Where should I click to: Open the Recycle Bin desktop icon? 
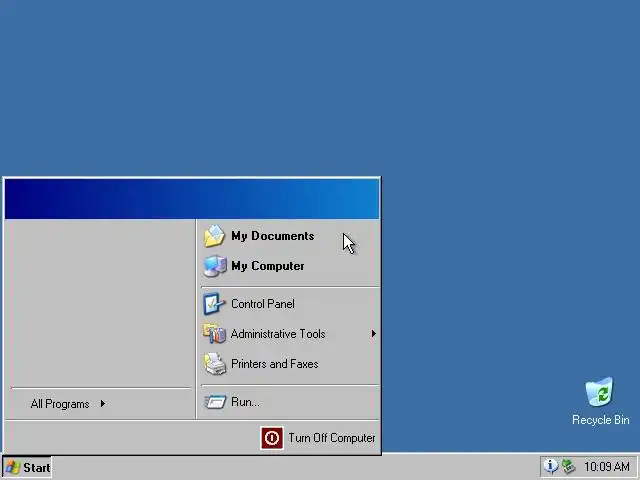pos(599,392)
